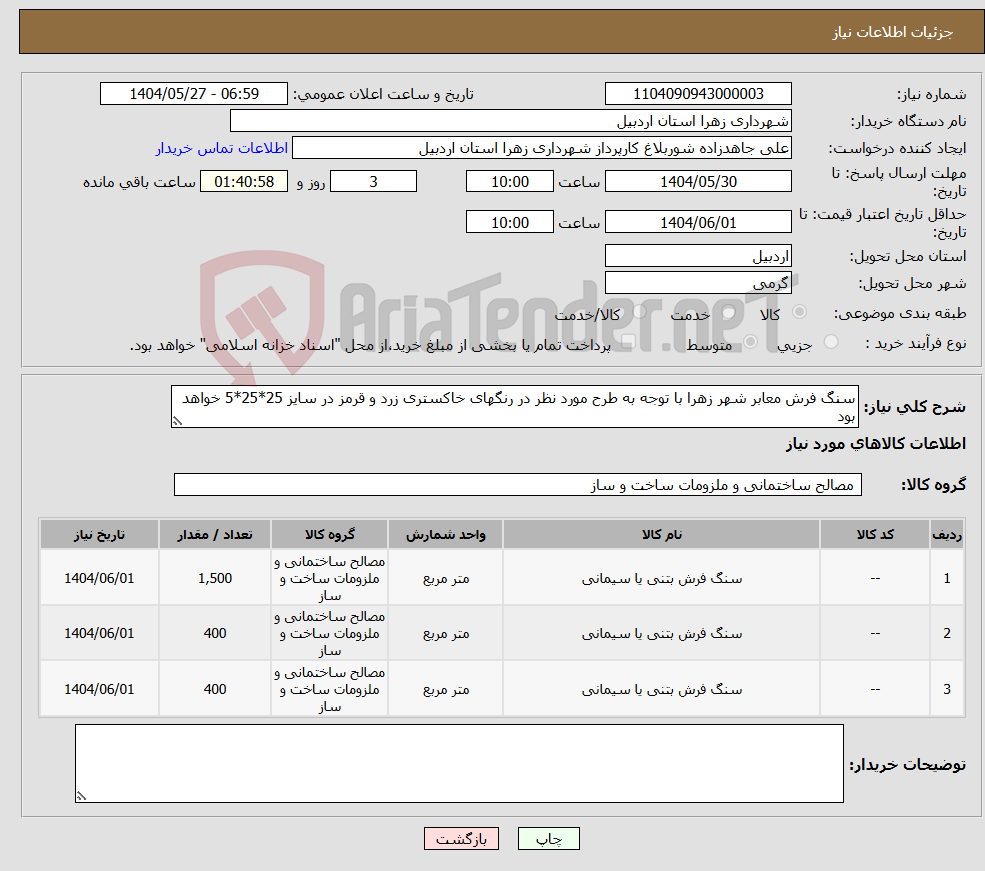Image resolution: width=985 pixels, height=871 pixels.
Task: Open the اردبیل province delivery dropdown
Action: click(698, 255)
